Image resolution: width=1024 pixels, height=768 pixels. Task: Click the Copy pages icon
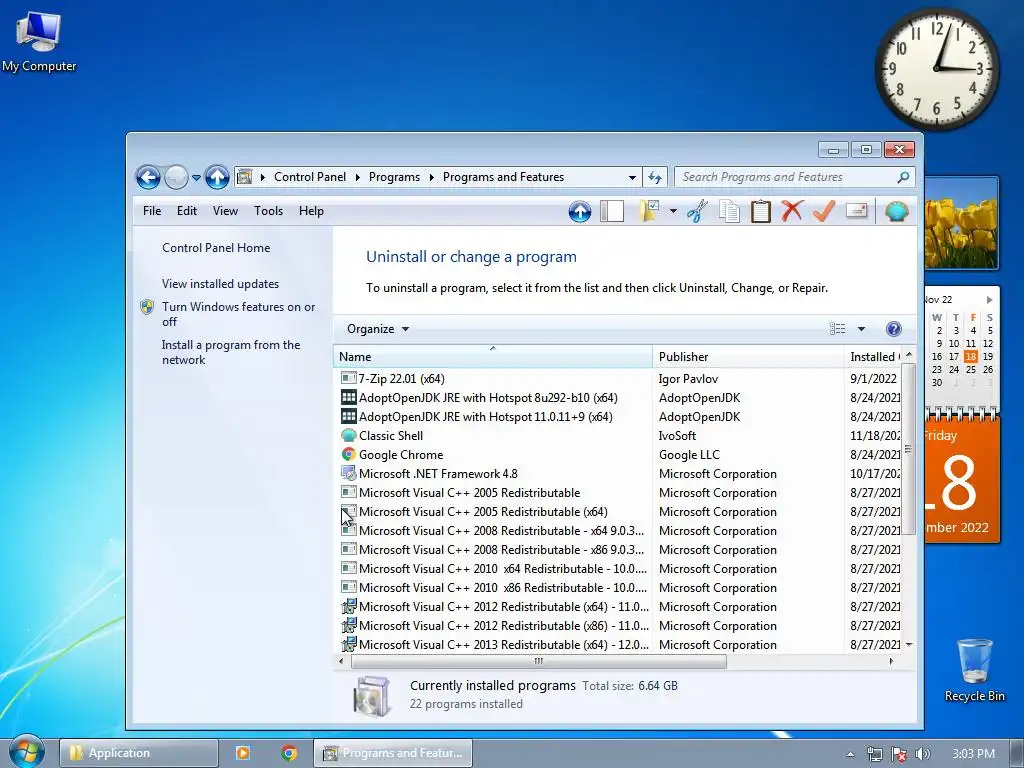[729, 211]
